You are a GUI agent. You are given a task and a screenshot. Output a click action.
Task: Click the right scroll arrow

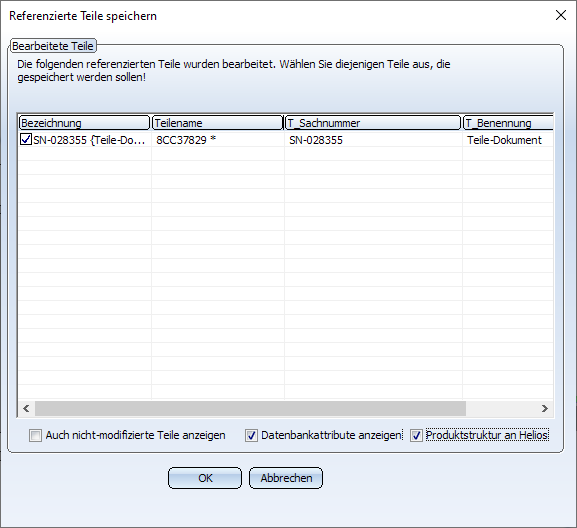pos(545,408)
